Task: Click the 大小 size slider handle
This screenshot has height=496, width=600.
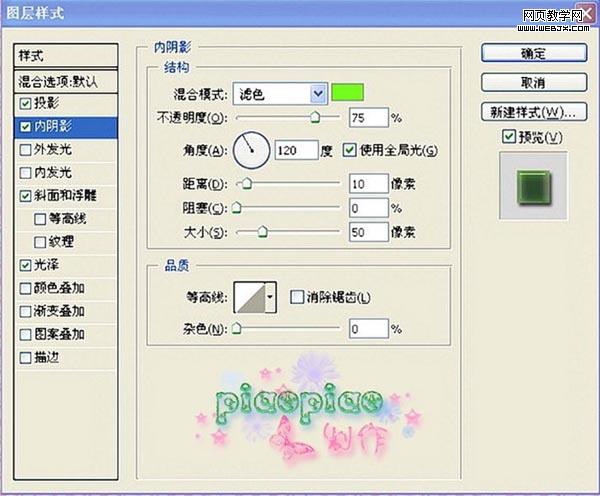Action: click(262, 231)
